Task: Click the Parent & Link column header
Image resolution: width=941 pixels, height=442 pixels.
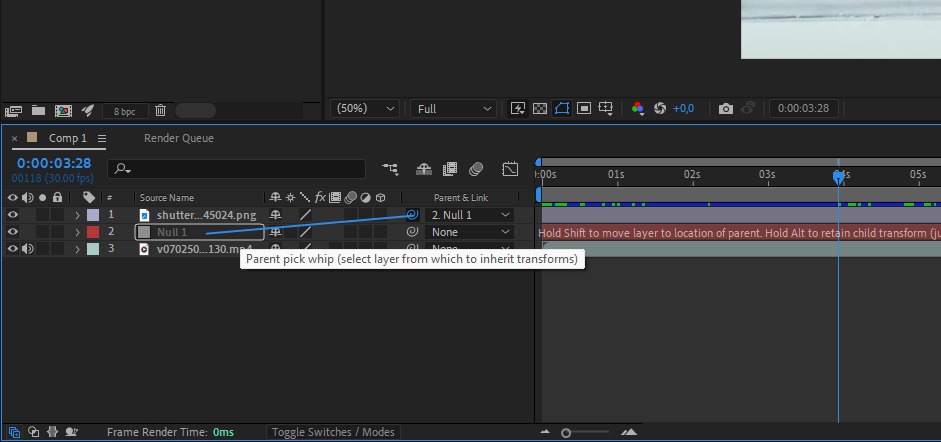Action: pos(461,197)
